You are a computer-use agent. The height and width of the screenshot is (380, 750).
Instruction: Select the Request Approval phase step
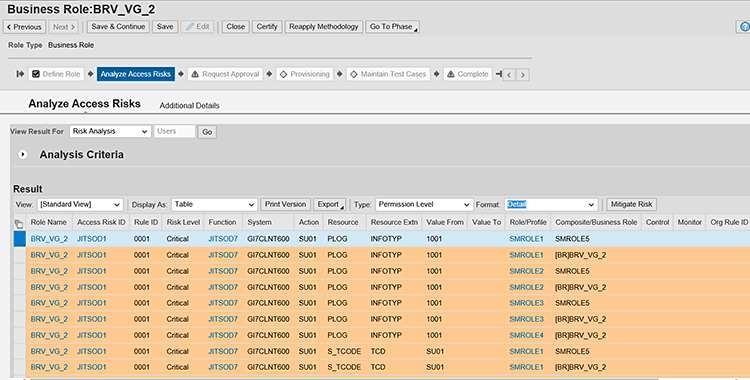[225, 74]
